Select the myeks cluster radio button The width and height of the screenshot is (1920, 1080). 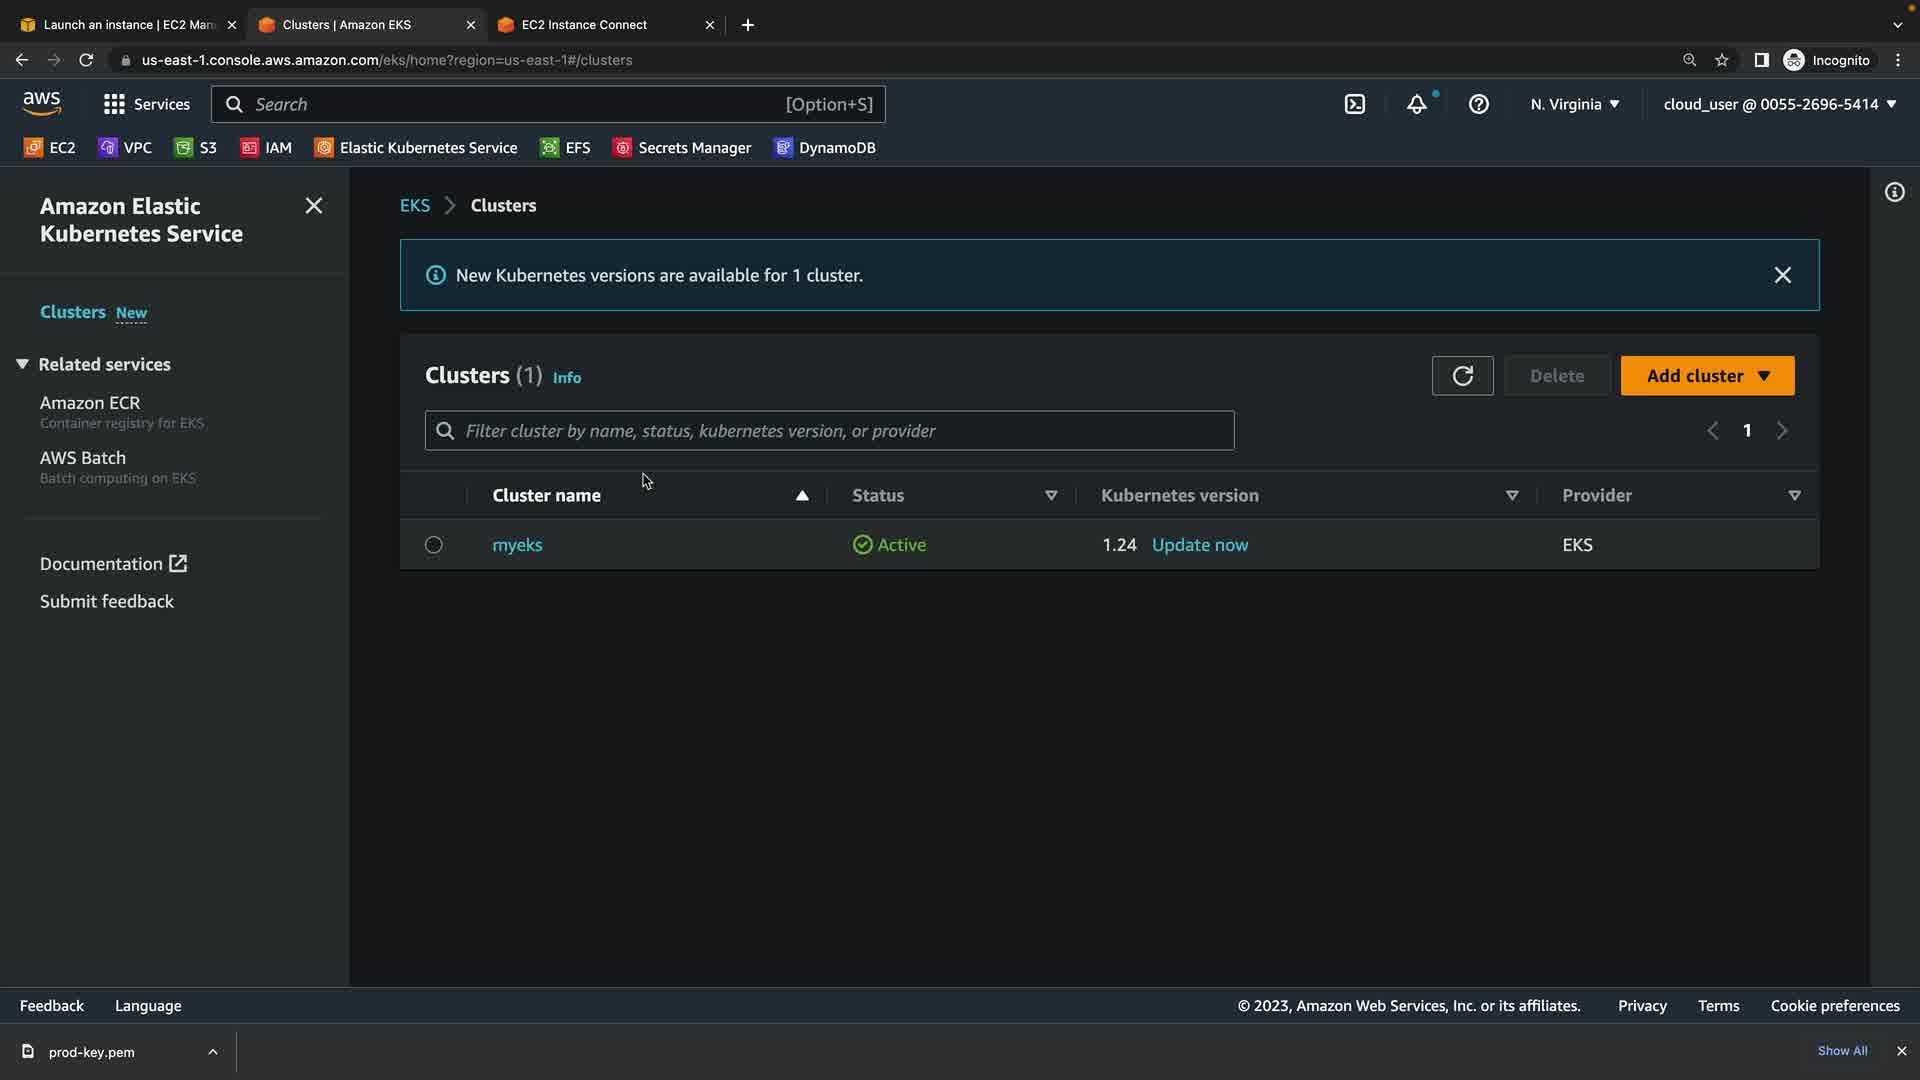coord(433,545)
